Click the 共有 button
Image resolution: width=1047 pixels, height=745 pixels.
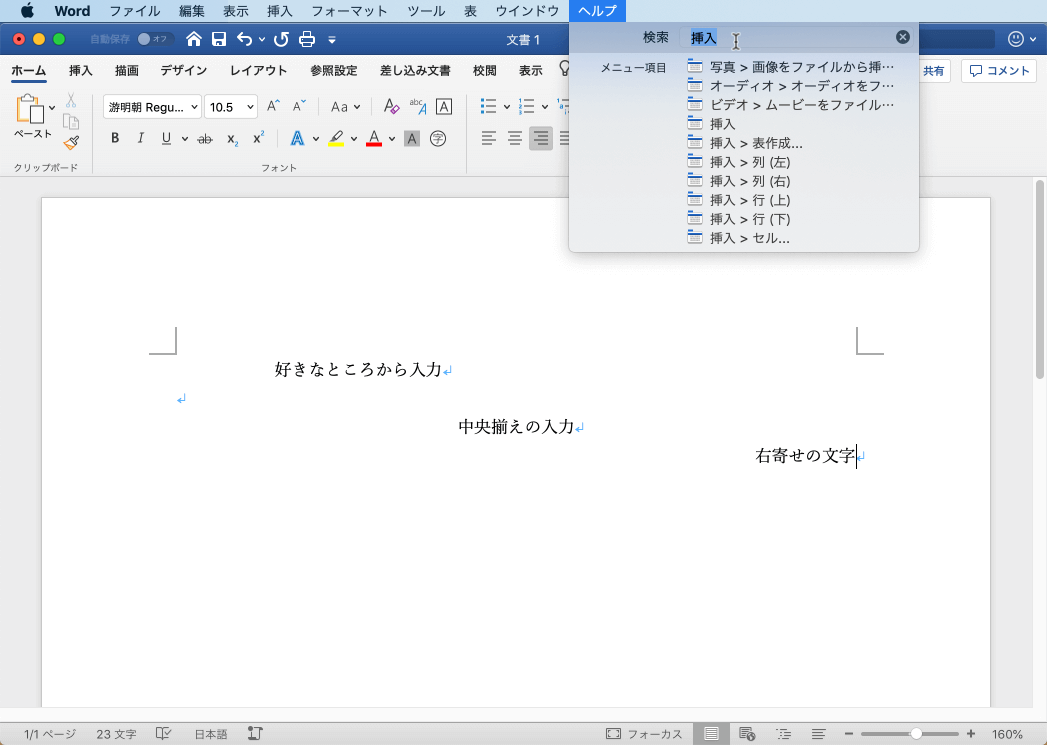933,71
